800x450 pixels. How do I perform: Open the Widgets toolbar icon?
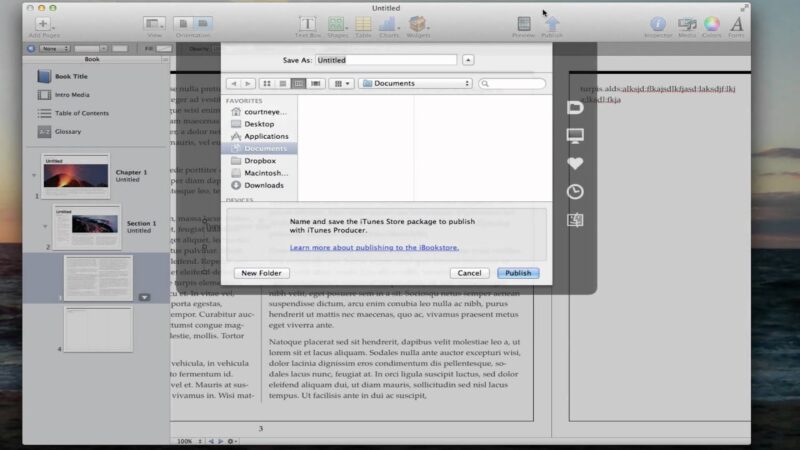point(417,24)
